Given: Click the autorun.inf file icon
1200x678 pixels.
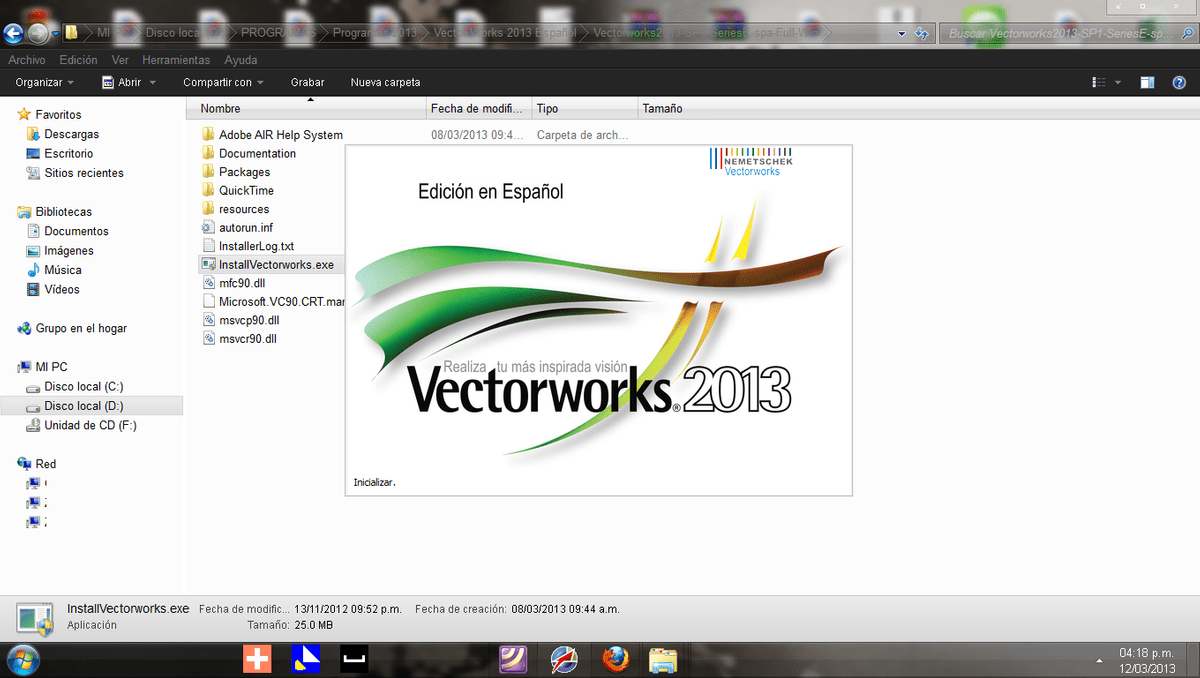Looking at the screenshot, I should point(208,227).
